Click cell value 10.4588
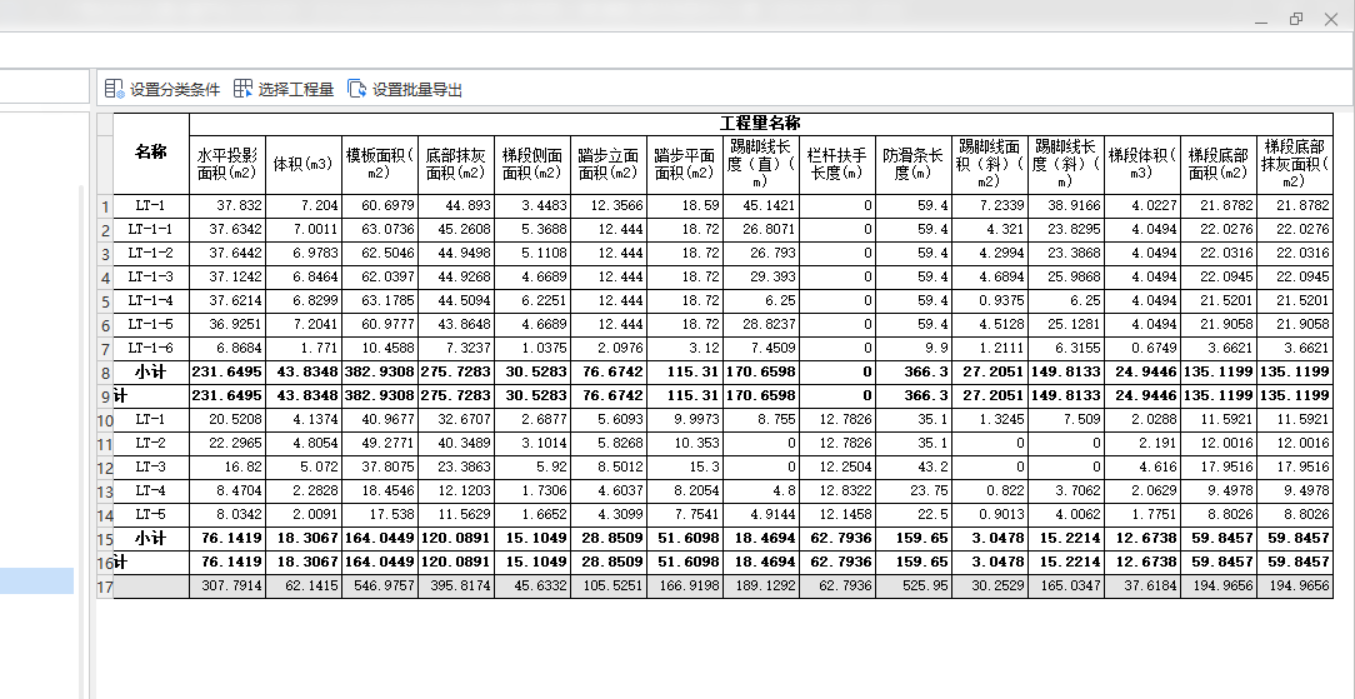 (x=380, y=349)
